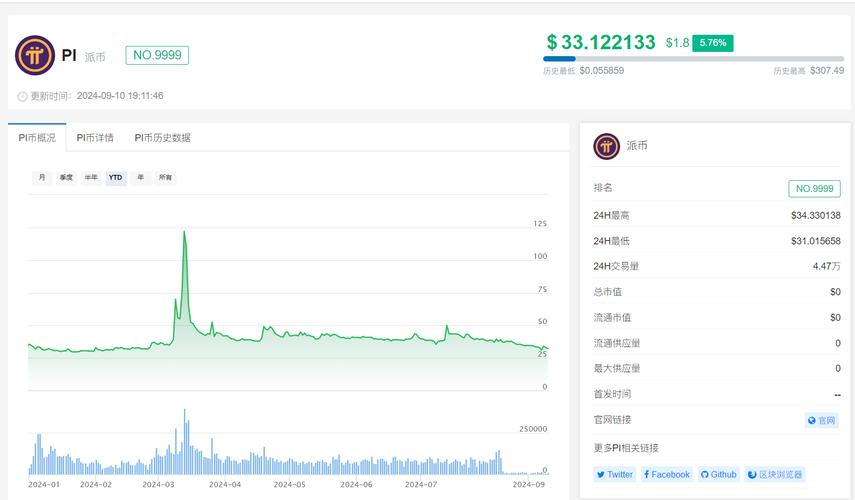Switch to the PI币详情 tab

(96, 137)
